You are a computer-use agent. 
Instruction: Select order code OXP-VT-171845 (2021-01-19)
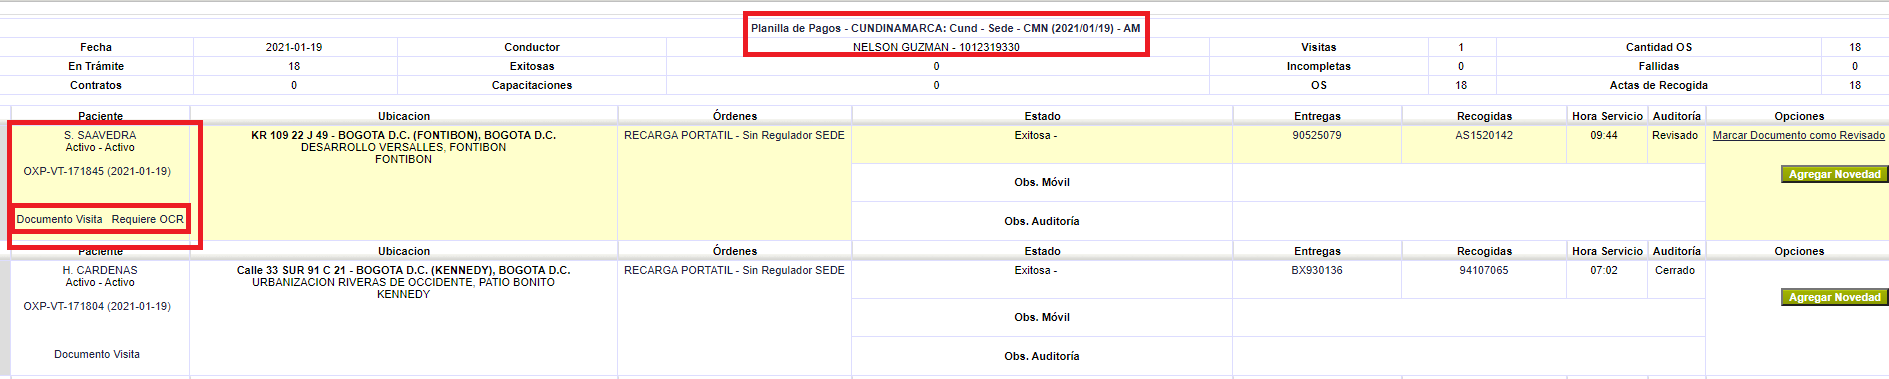click(97, 171)
